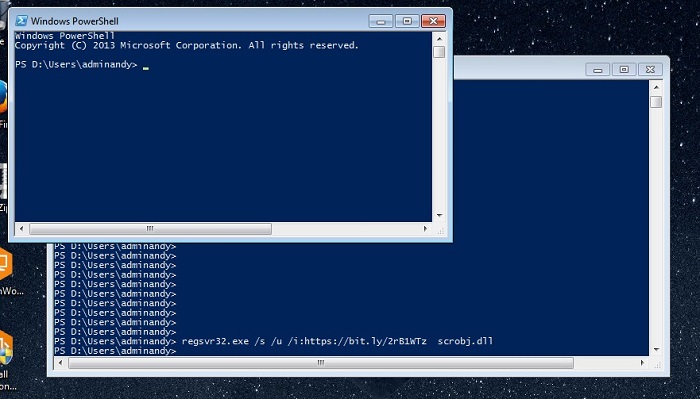The image size is (700, 399).
Task: Click the front window's horizontal scrollbar thumb
Action: (x=150, y=229)
